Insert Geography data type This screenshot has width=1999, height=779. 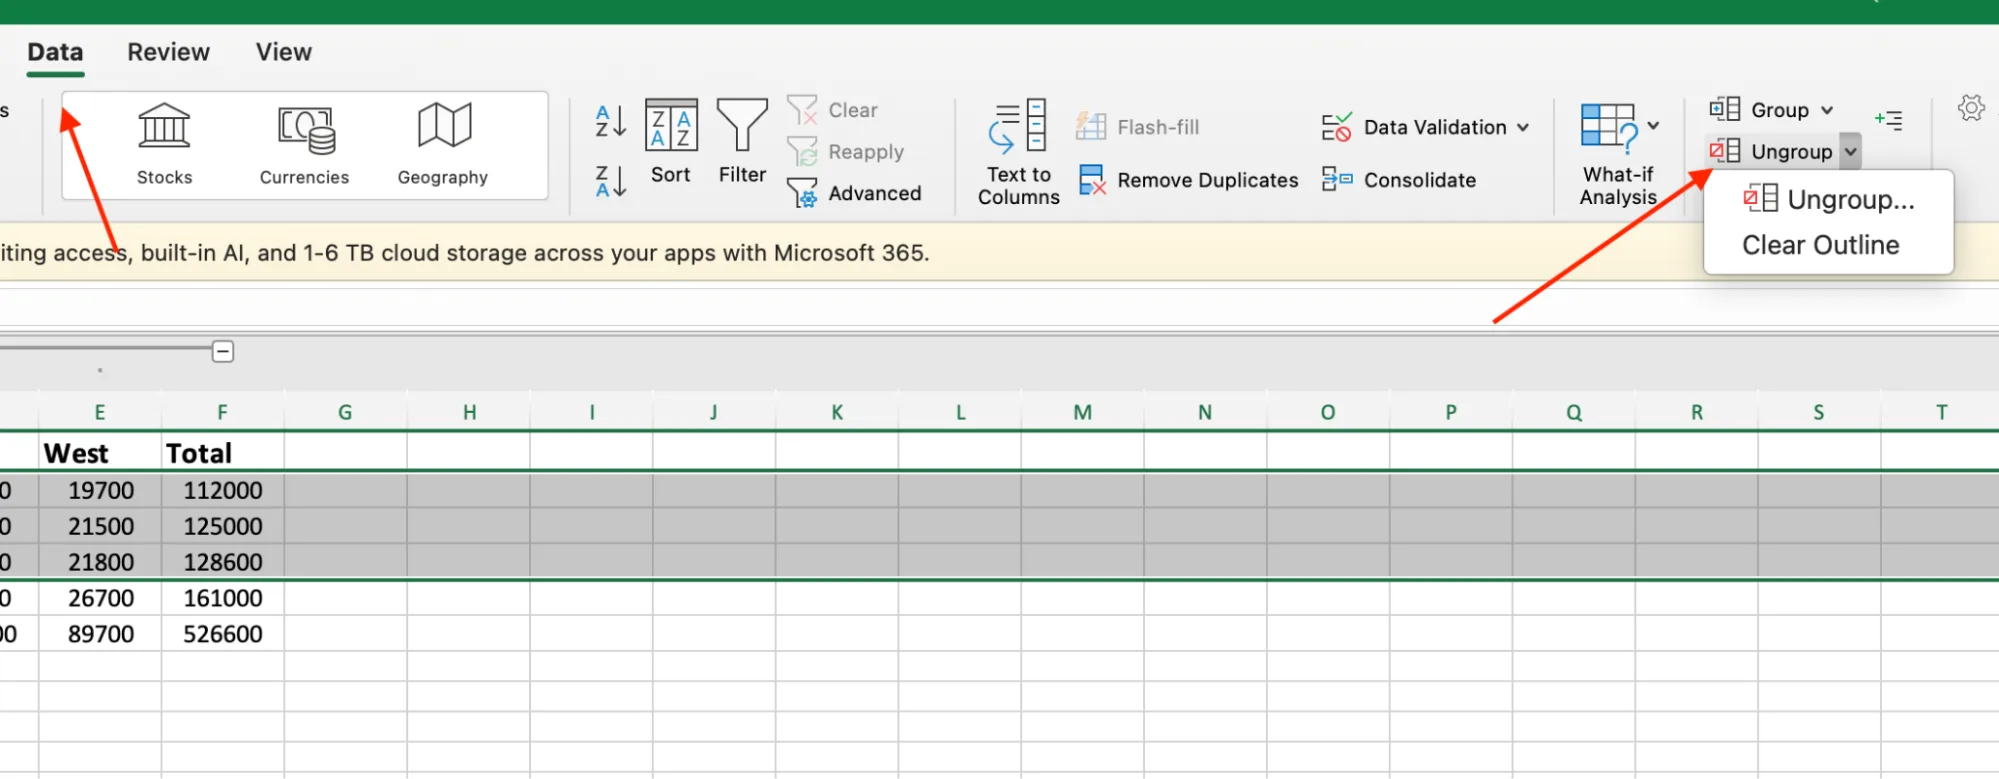(x=443, y=145)
